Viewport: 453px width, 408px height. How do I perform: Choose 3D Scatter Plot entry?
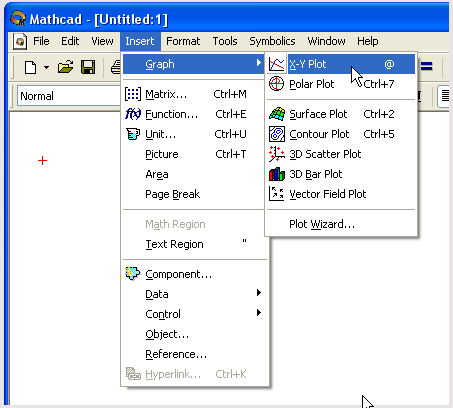tap(341, 154)
